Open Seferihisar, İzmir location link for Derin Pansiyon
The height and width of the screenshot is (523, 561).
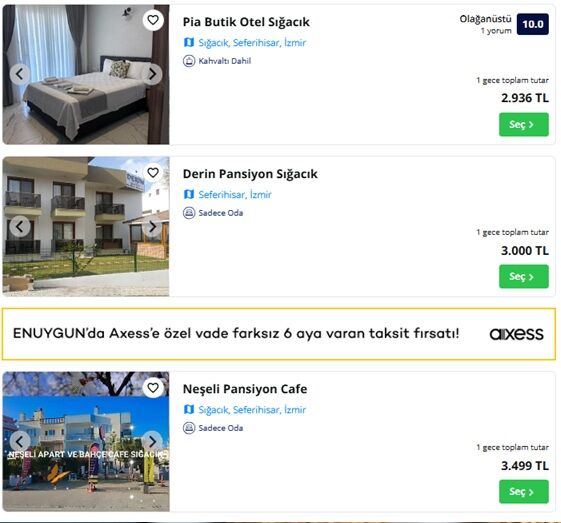[x=235, y=195]
